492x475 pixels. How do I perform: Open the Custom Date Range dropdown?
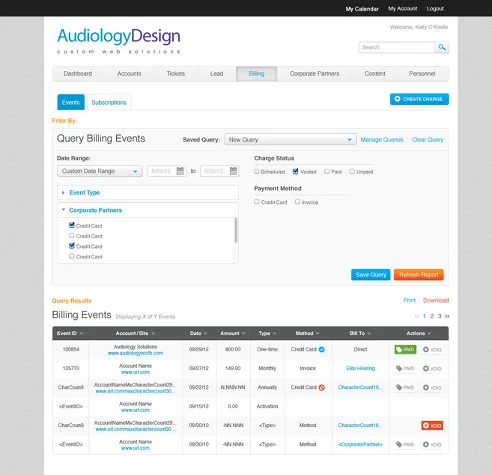(x=100, y=171)
